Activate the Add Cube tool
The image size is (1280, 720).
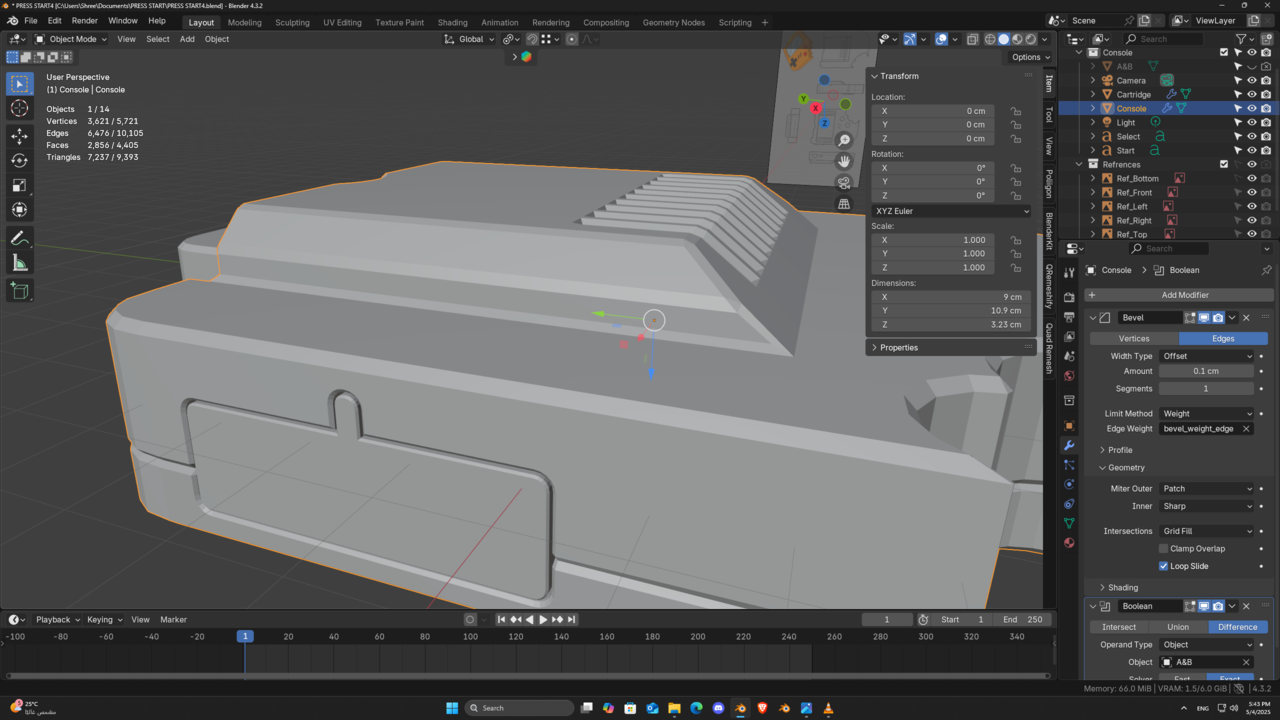[x=19, y=291]
